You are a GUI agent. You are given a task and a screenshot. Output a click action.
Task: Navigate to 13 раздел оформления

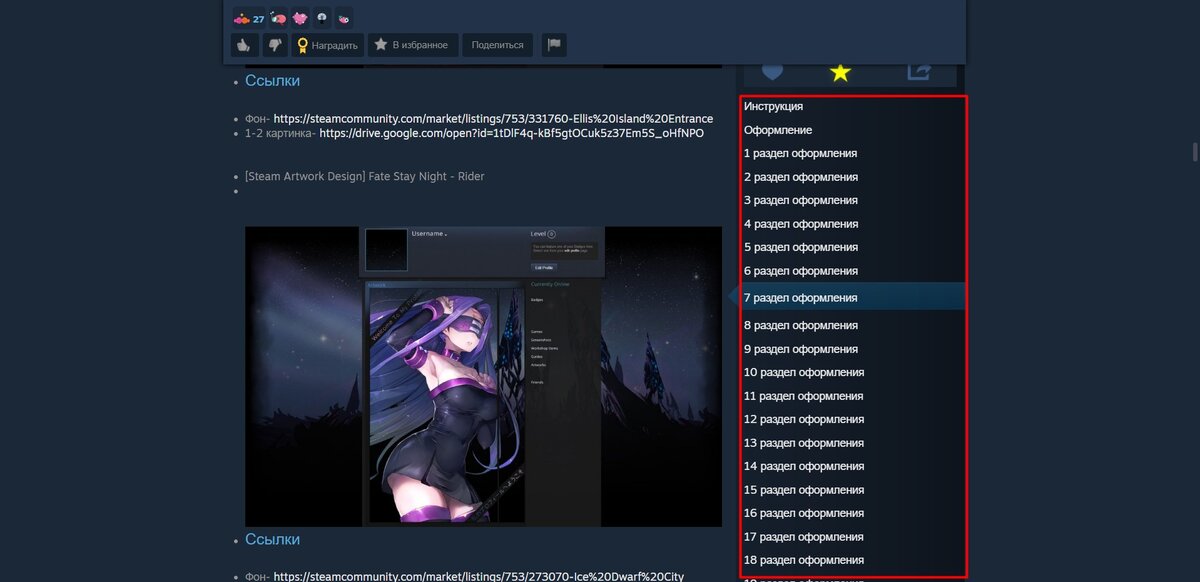click(804, 443)
